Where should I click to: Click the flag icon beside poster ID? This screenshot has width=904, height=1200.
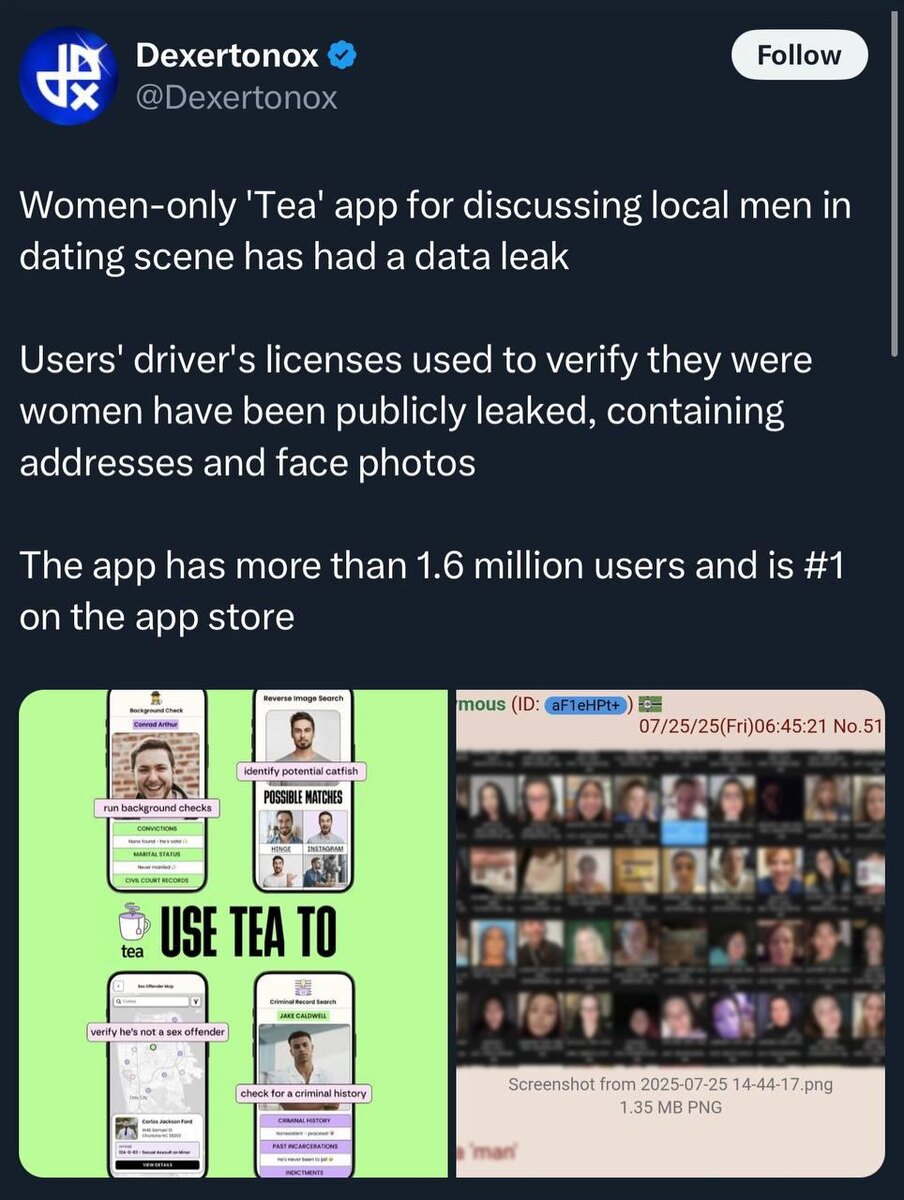tap(652, 705)
